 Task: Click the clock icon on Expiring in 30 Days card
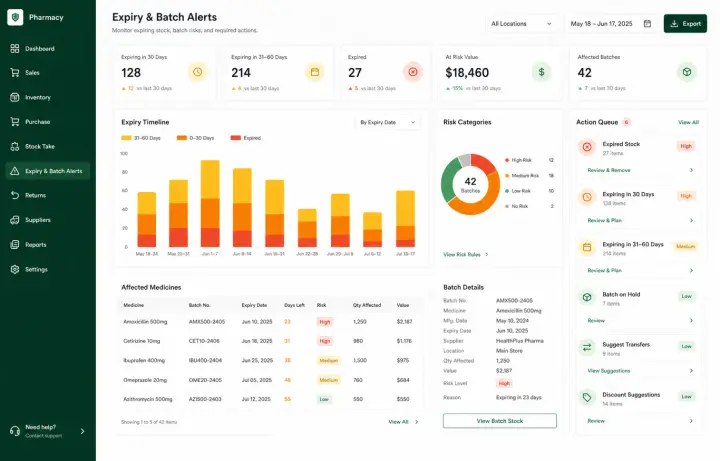tap(197, 72)
